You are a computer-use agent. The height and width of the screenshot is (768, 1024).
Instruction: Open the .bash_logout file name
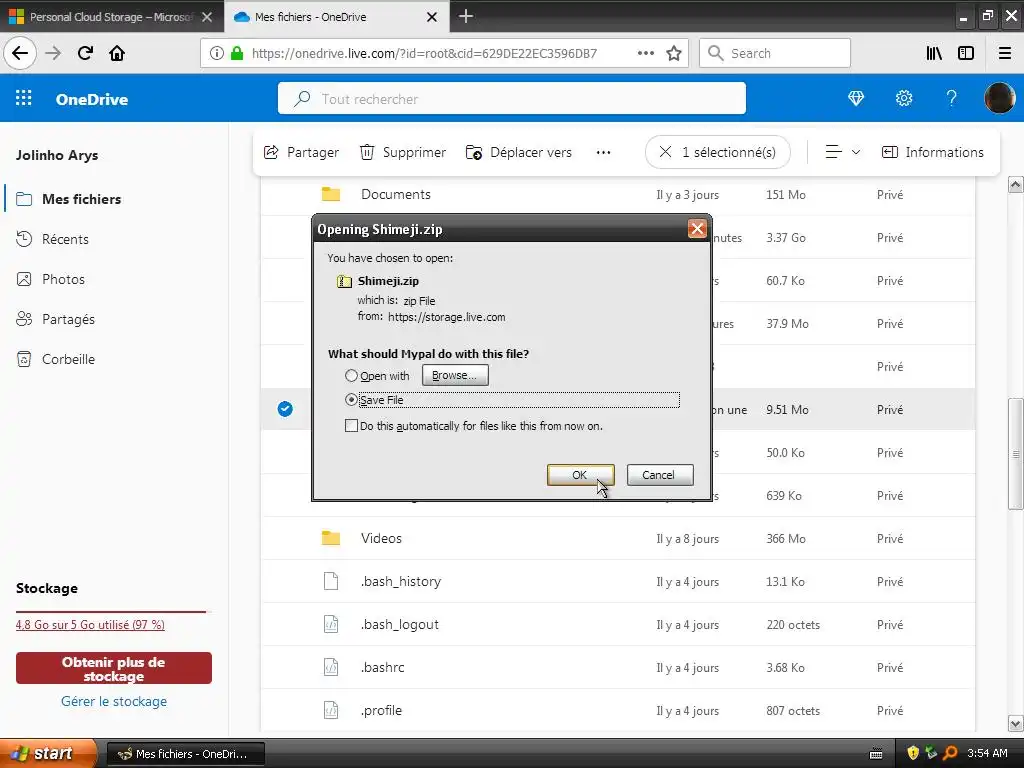(x=400, y=624)
